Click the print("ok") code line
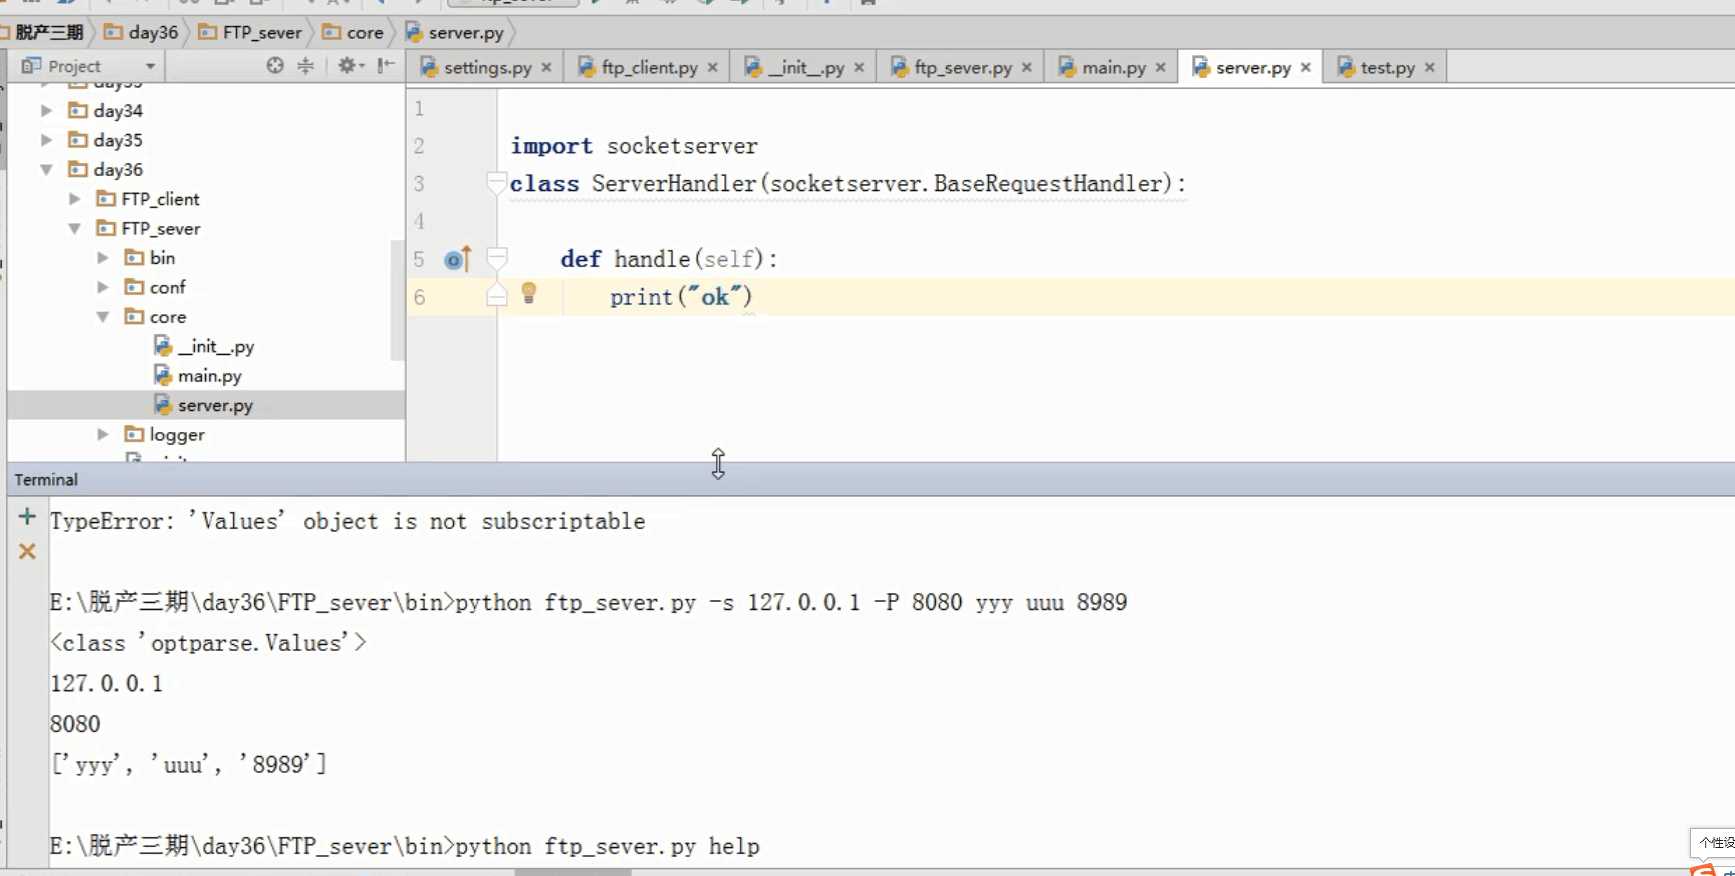The width and height of the screenshot is (1735, 876). click(x=681, y=297)
